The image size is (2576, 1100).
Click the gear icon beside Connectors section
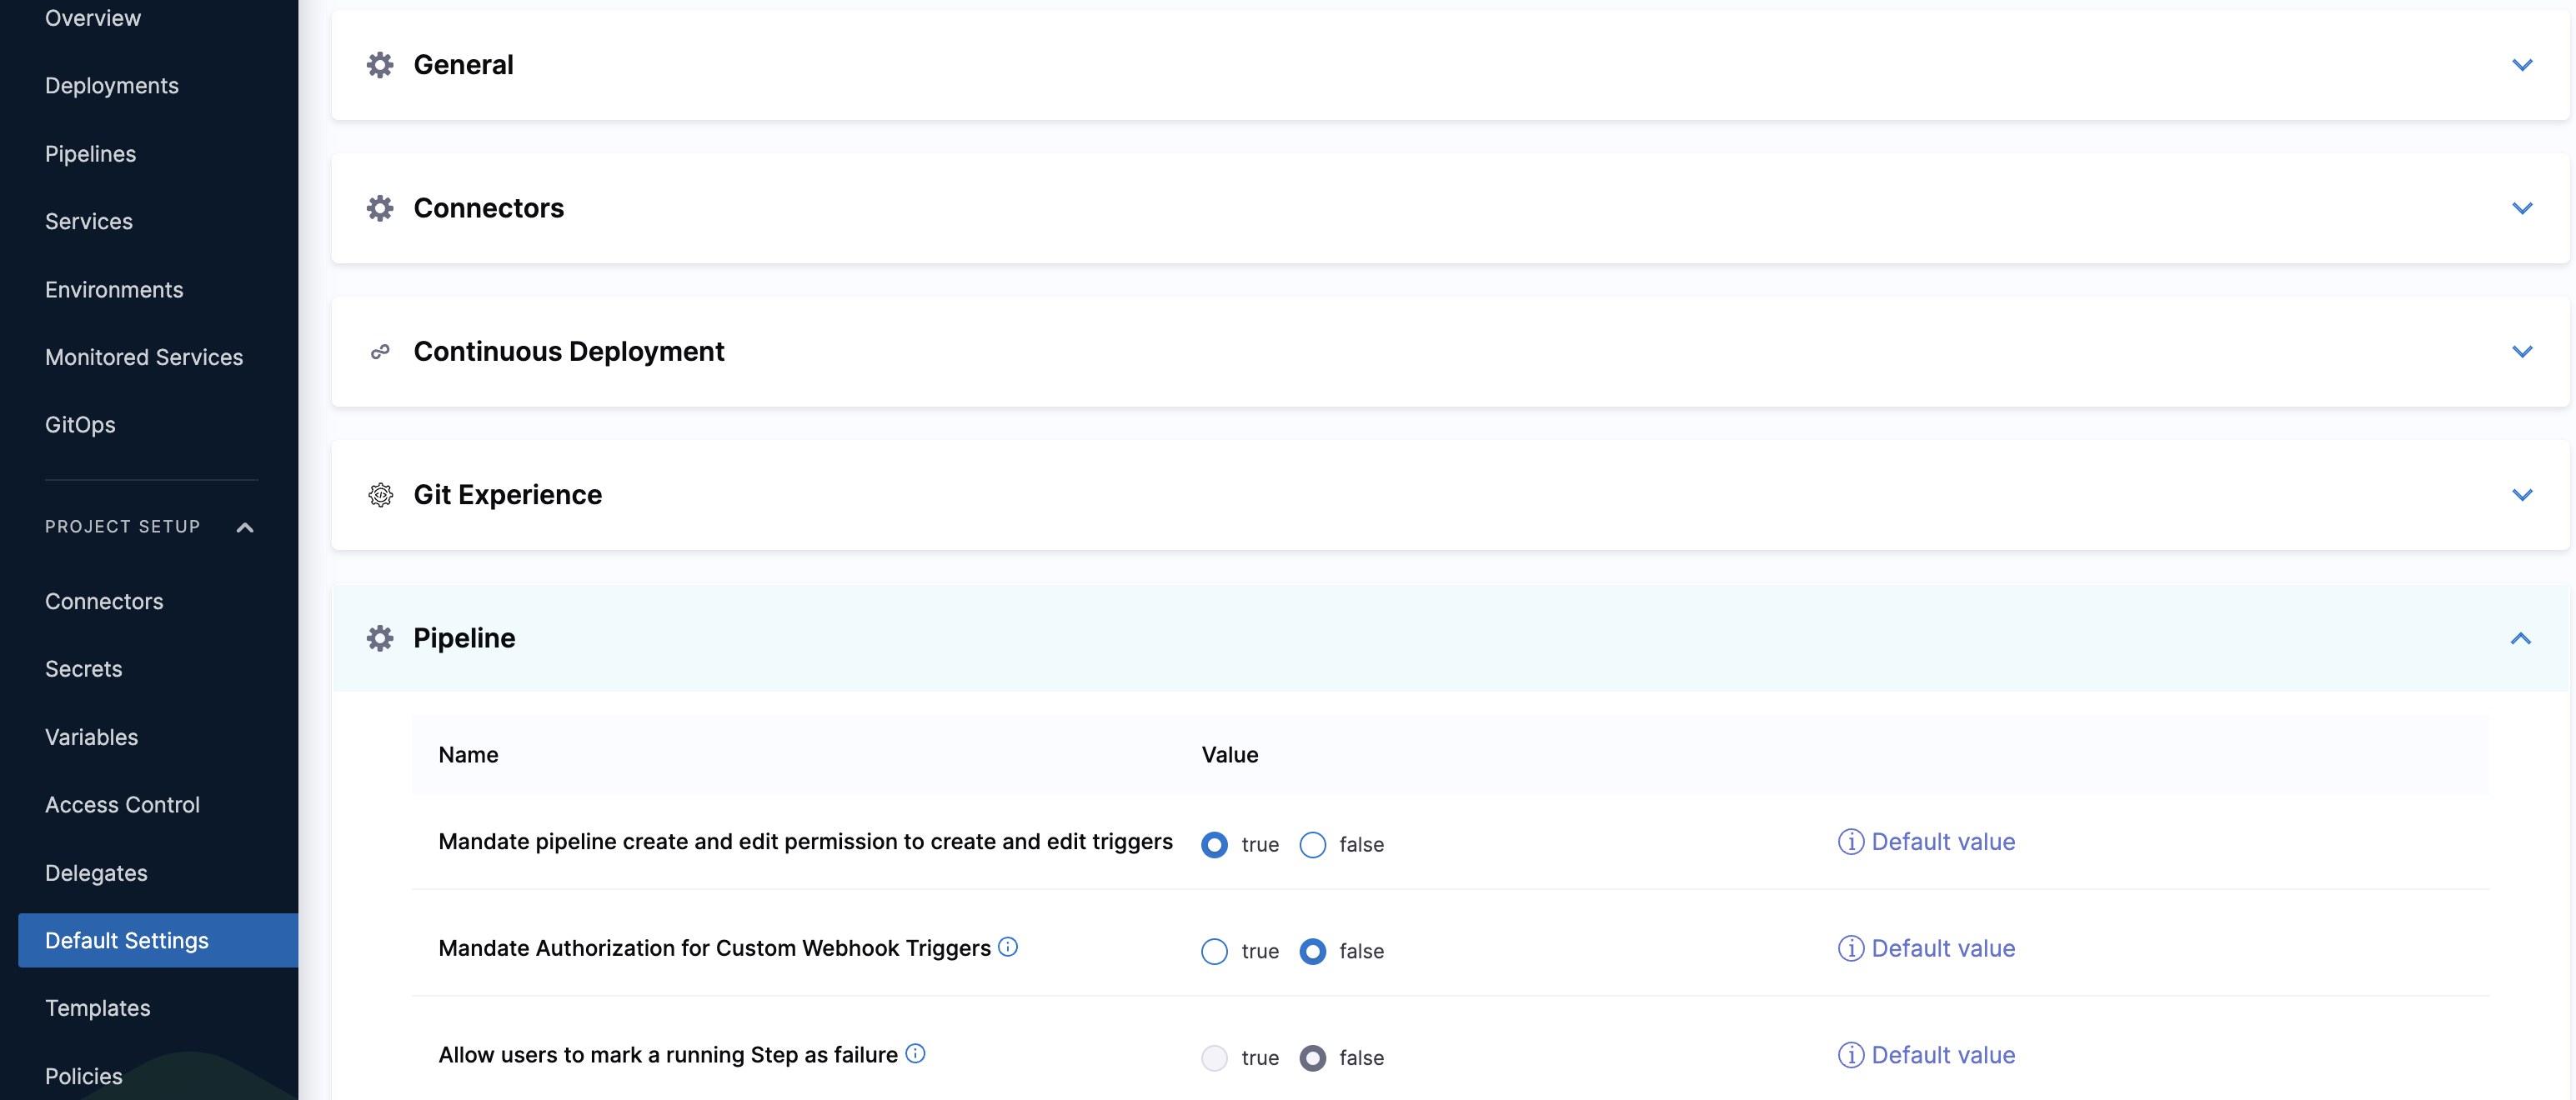click(380, 208)
